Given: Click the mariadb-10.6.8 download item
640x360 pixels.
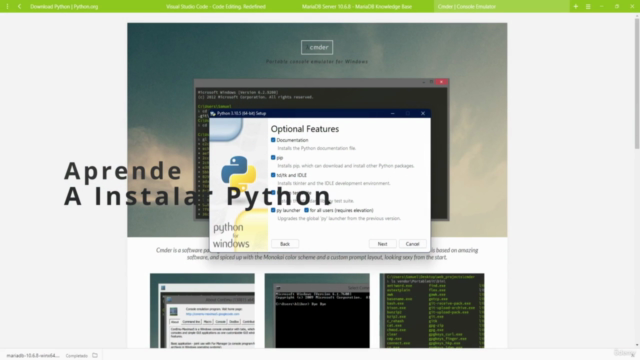Looking at the screenshot, I should point(33,356).
